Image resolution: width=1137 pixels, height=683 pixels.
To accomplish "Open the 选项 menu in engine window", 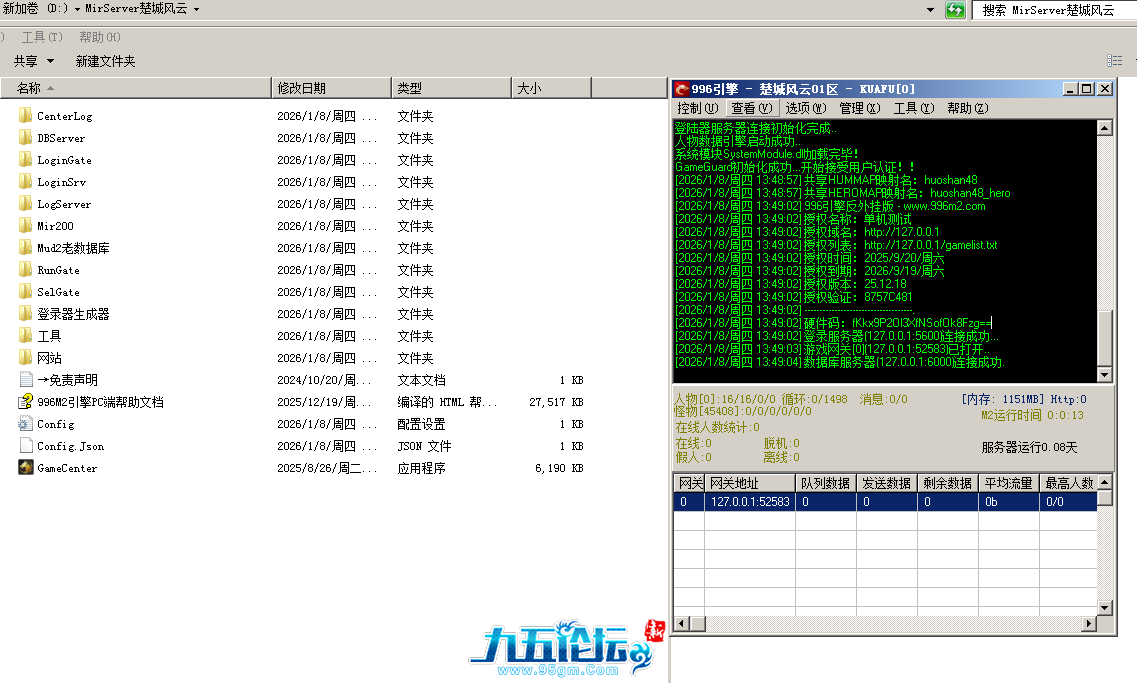I will pyautogui.click(x=805, y=108).
